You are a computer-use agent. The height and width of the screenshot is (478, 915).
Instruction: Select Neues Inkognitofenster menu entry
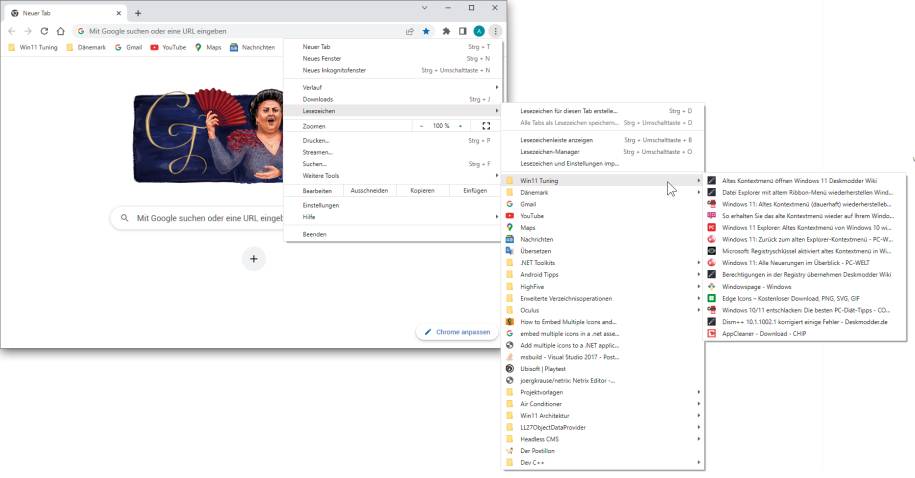point(395,70)
